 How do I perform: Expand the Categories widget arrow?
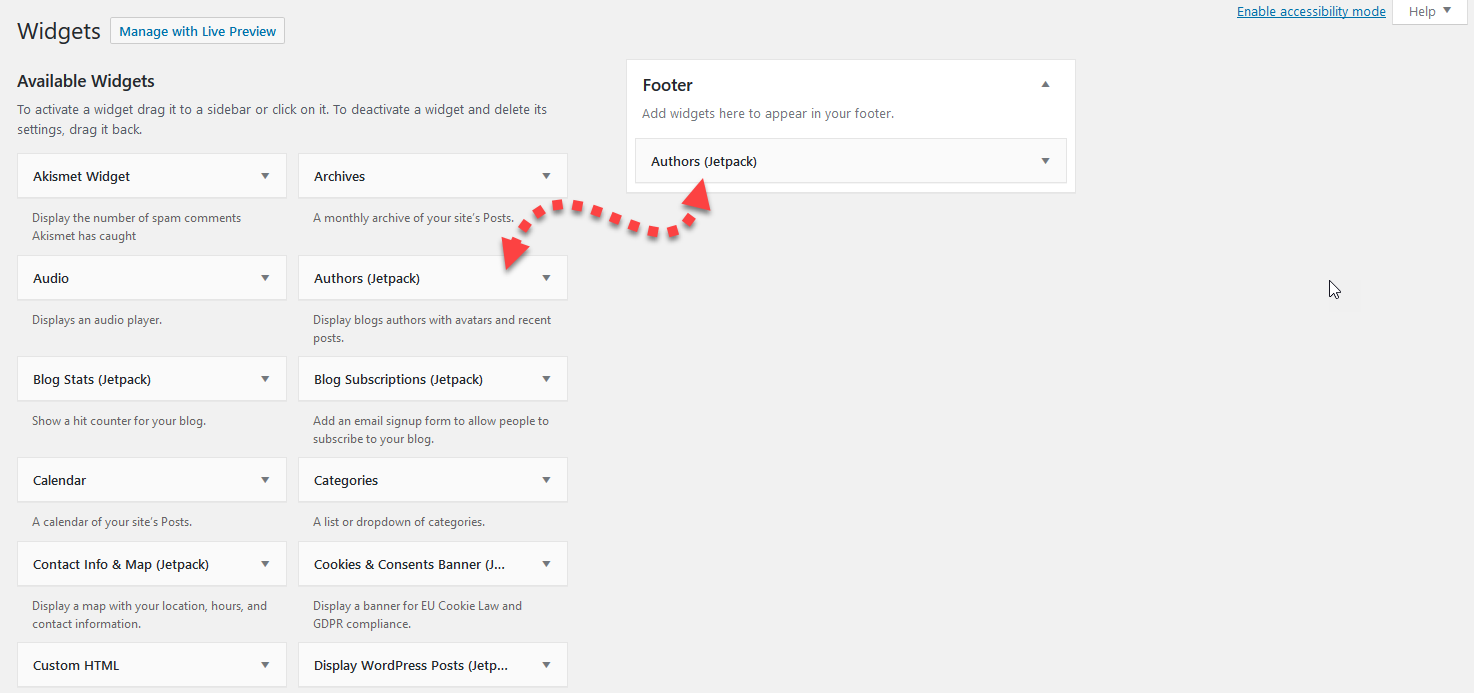[546, 480]
